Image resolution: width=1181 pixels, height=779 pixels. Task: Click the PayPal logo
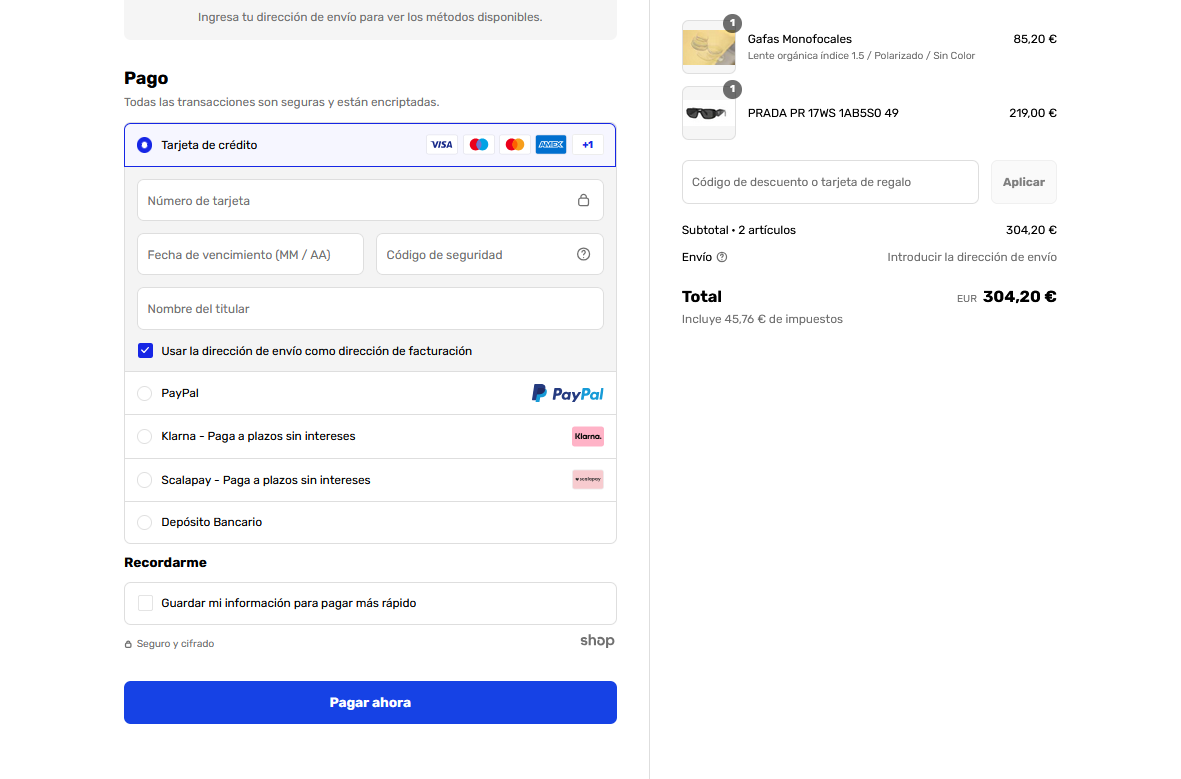[x=568, y=393]
